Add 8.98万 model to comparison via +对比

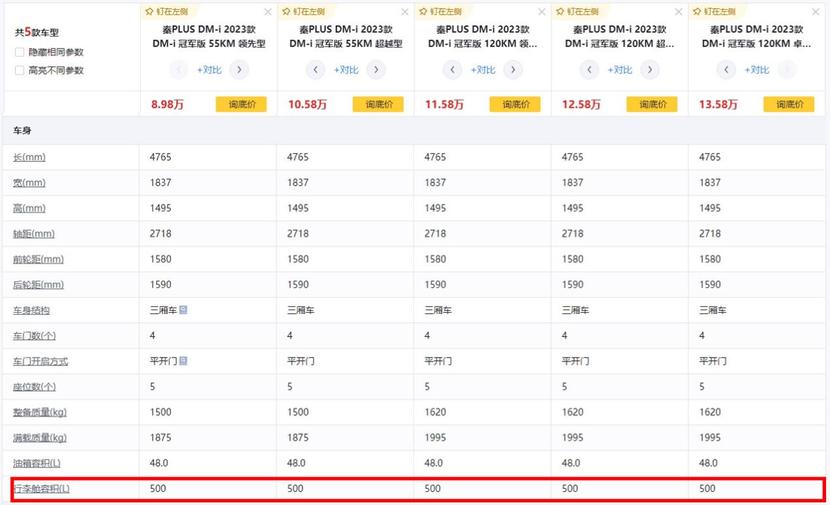point(209,70)
